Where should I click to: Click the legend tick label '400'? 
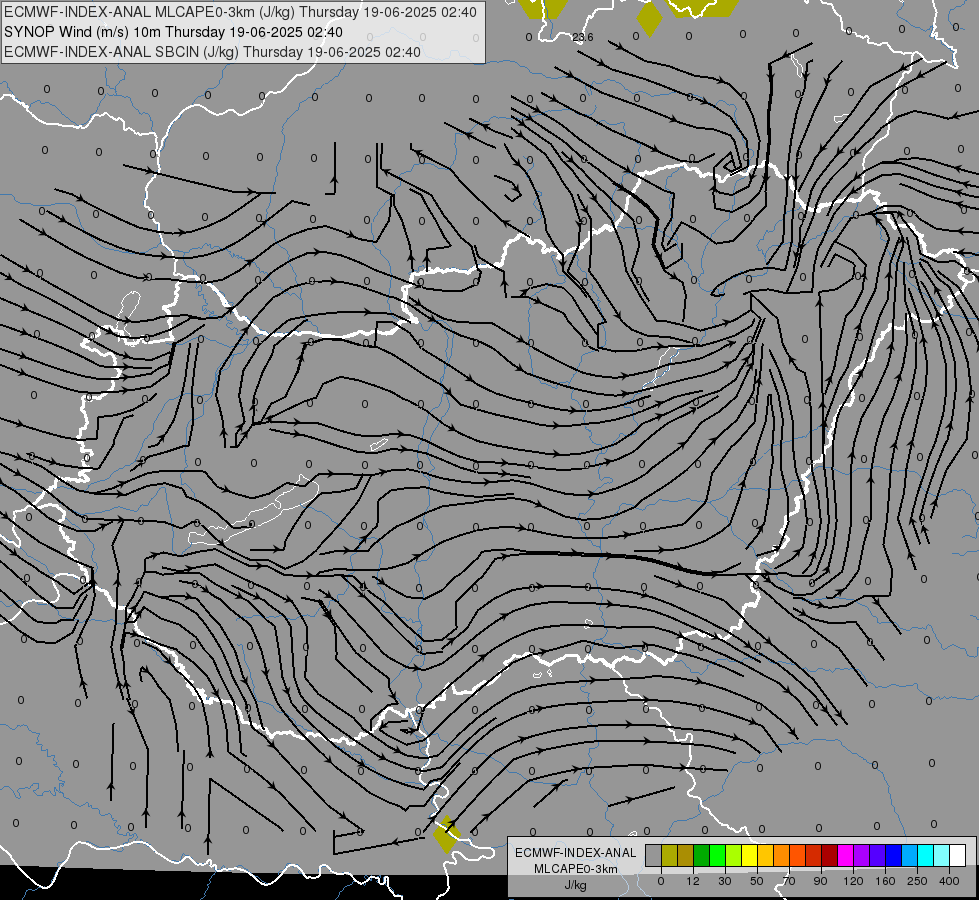click(949, 881)
